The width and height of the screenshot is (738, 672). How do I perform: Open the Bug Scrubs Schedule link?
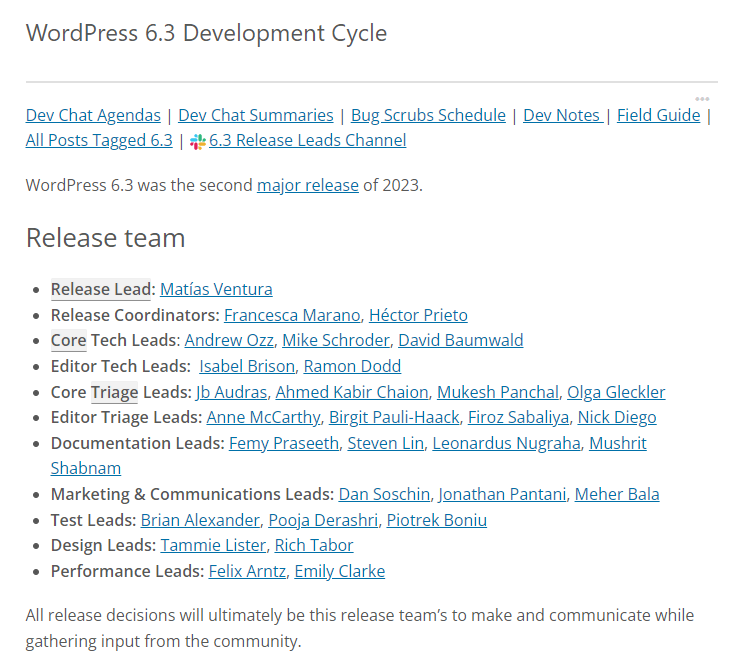(428, 115)
